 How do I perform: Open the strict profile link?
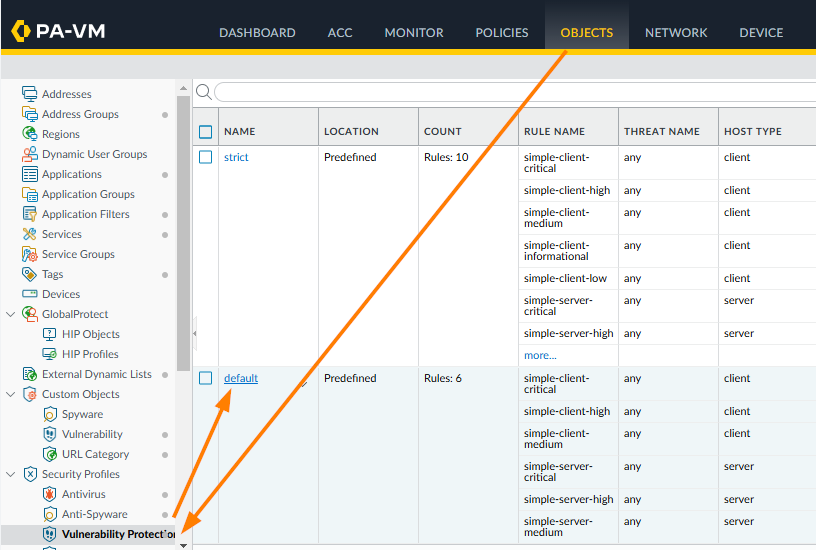[236, 157]
